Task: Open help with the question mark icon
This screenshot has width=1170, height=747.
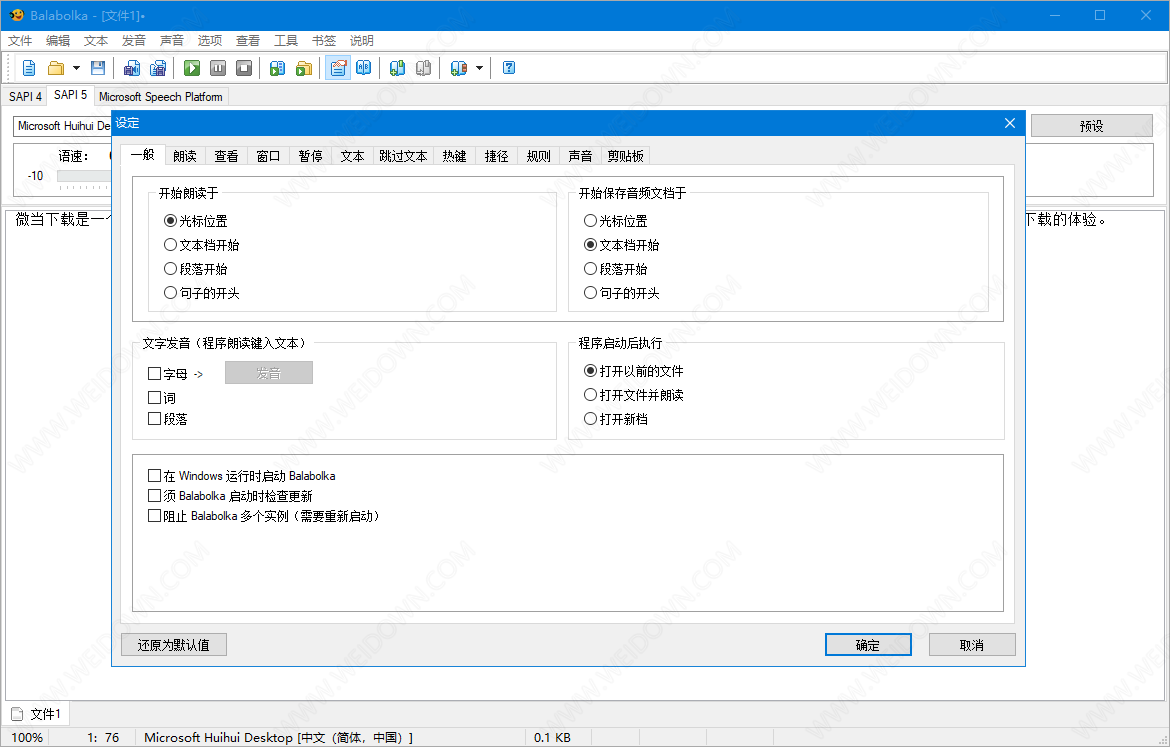Action: pos(509,69)
